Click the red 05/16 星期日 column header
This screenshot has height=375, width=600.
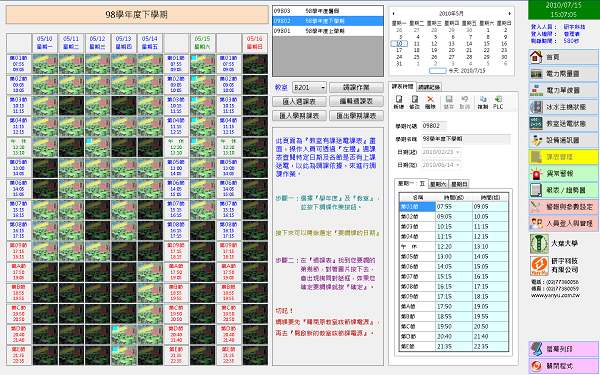pyautogui.click(x=254, y=43)
